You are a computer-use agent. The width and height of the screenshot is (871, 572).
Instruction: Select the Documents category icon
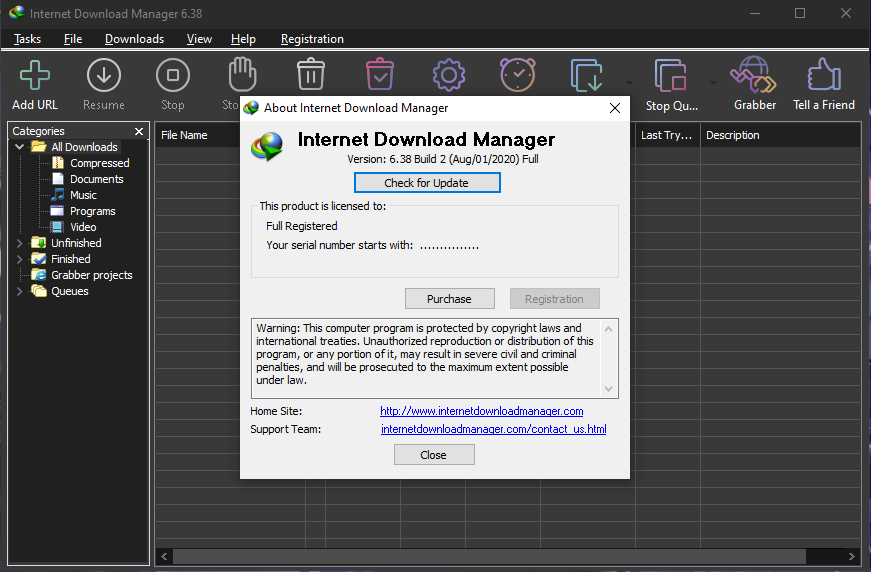tap(58, 179)
